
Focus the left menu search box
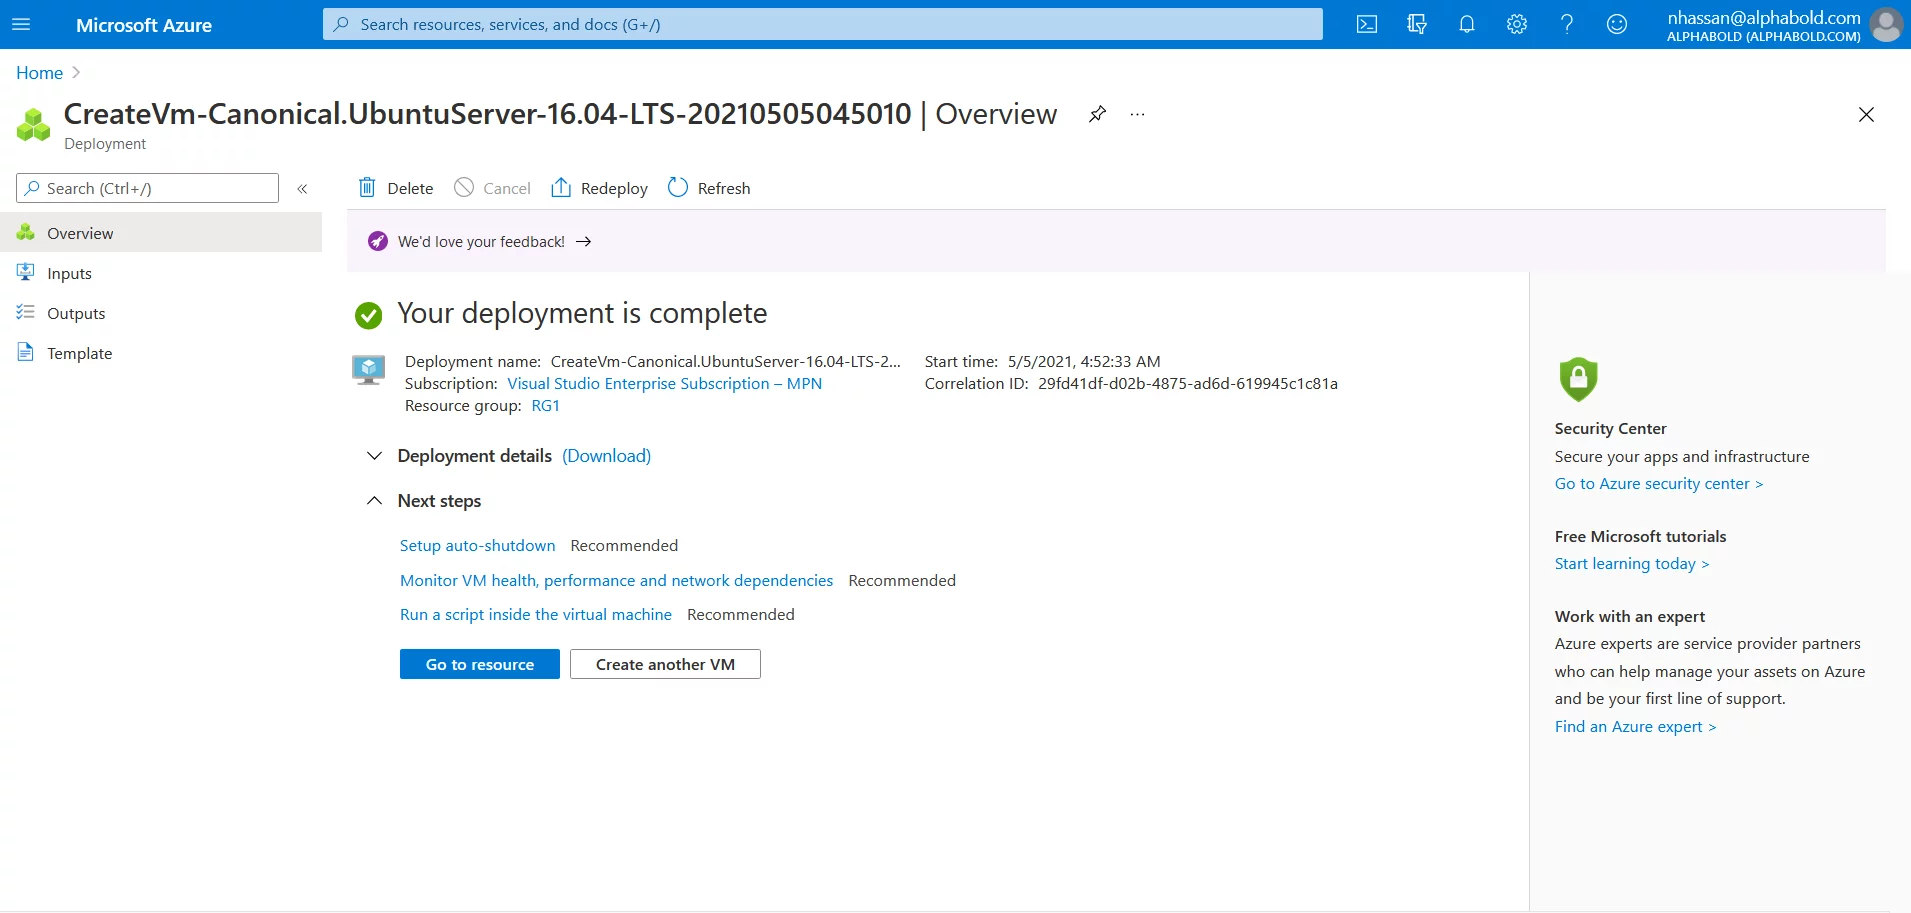click(x=147, y=188)
